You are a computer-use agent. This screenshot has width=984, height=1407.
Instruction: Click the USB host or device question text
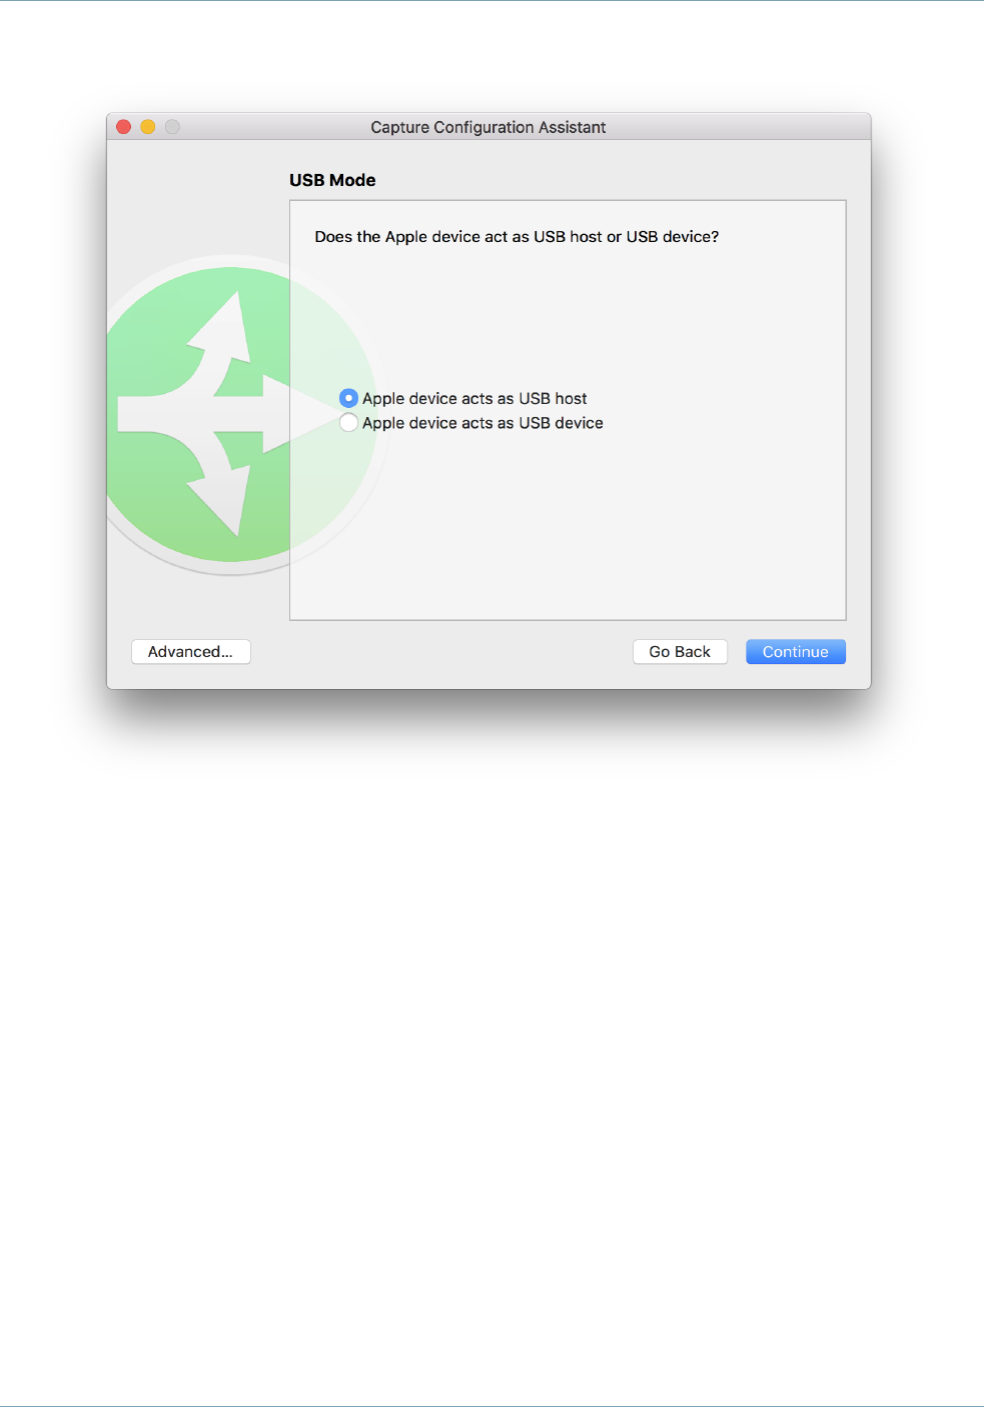click(x=517, y=237)
